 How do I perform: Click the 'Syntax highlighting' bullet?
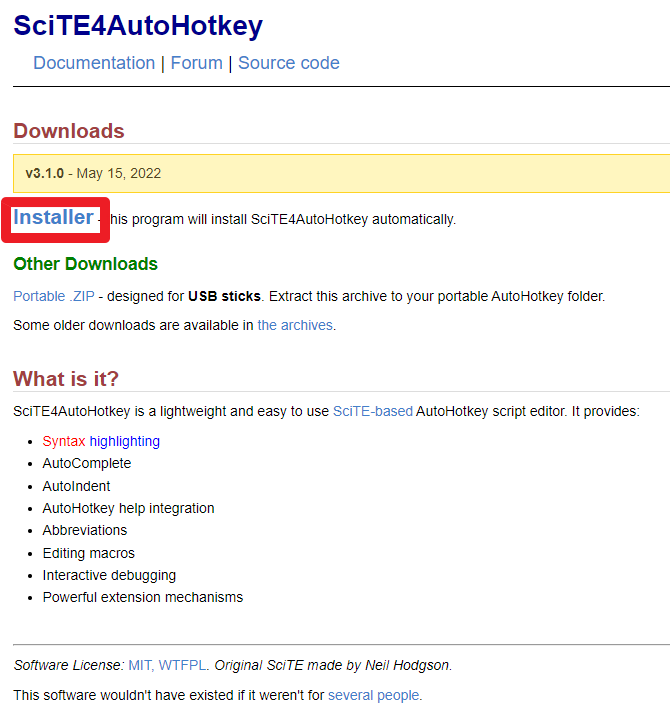coord(101,441)
